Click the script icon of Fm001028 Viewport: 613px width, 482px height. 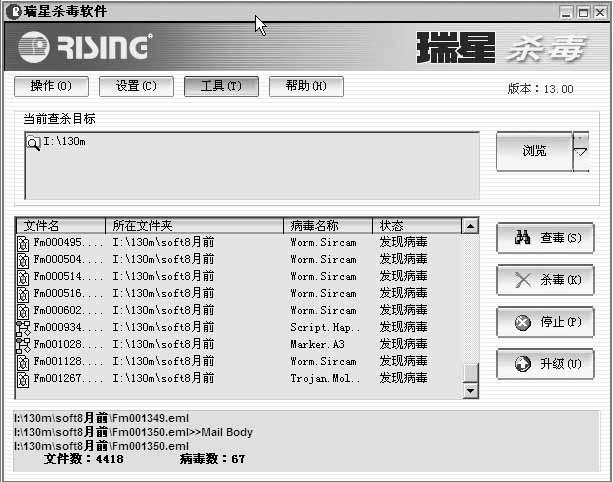click(x=23, y=346)
